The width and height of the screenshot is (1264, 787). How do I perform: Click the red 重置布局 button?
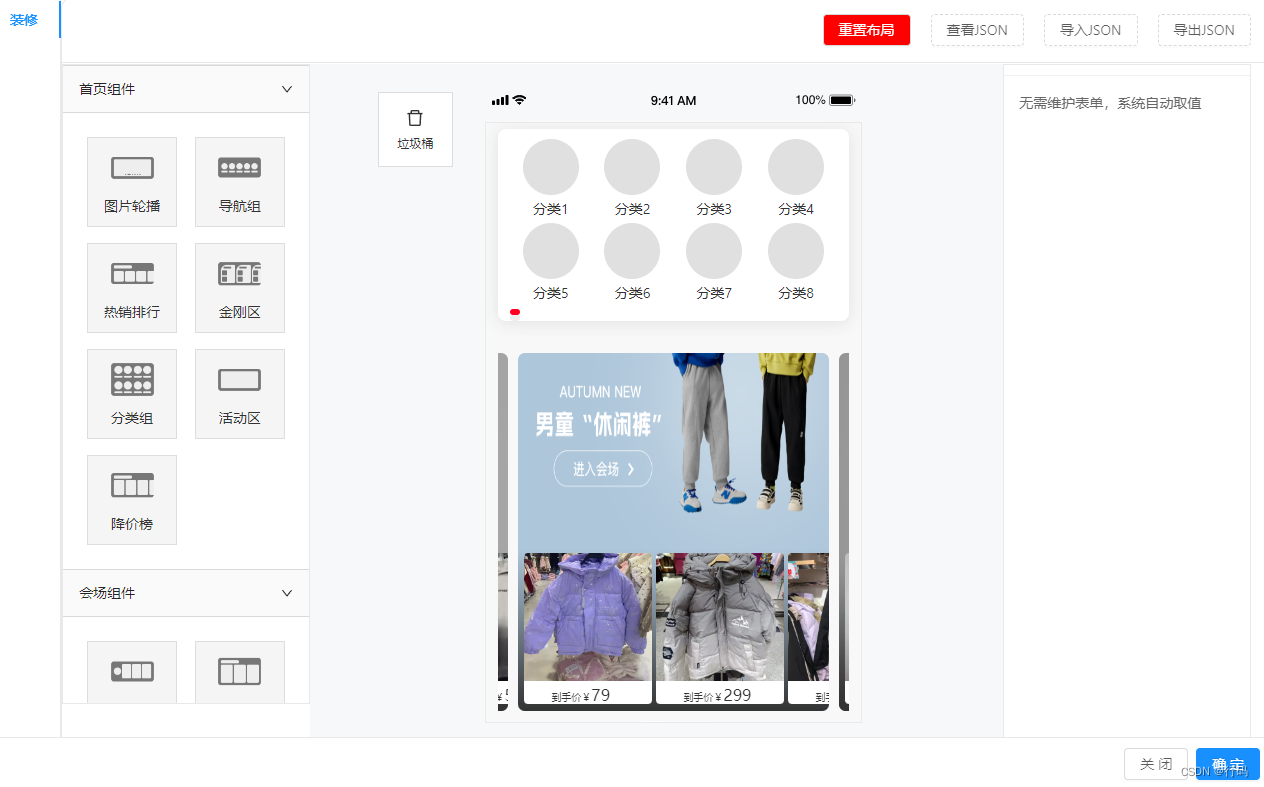(866, 30)
